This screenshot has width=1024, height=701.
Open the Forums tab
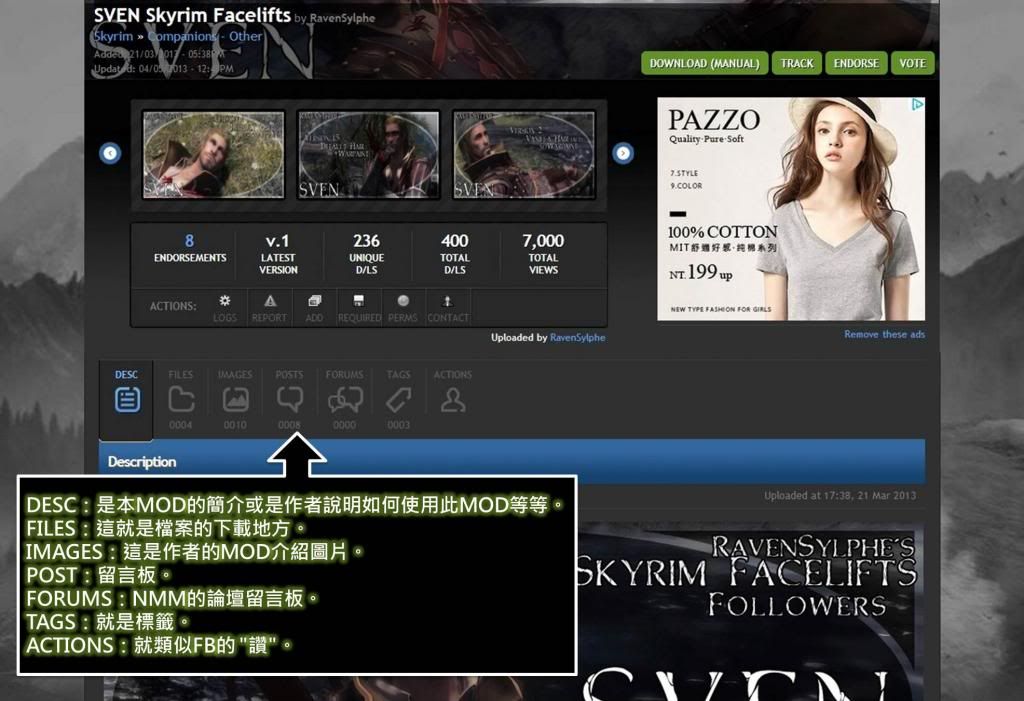(344, 399)
